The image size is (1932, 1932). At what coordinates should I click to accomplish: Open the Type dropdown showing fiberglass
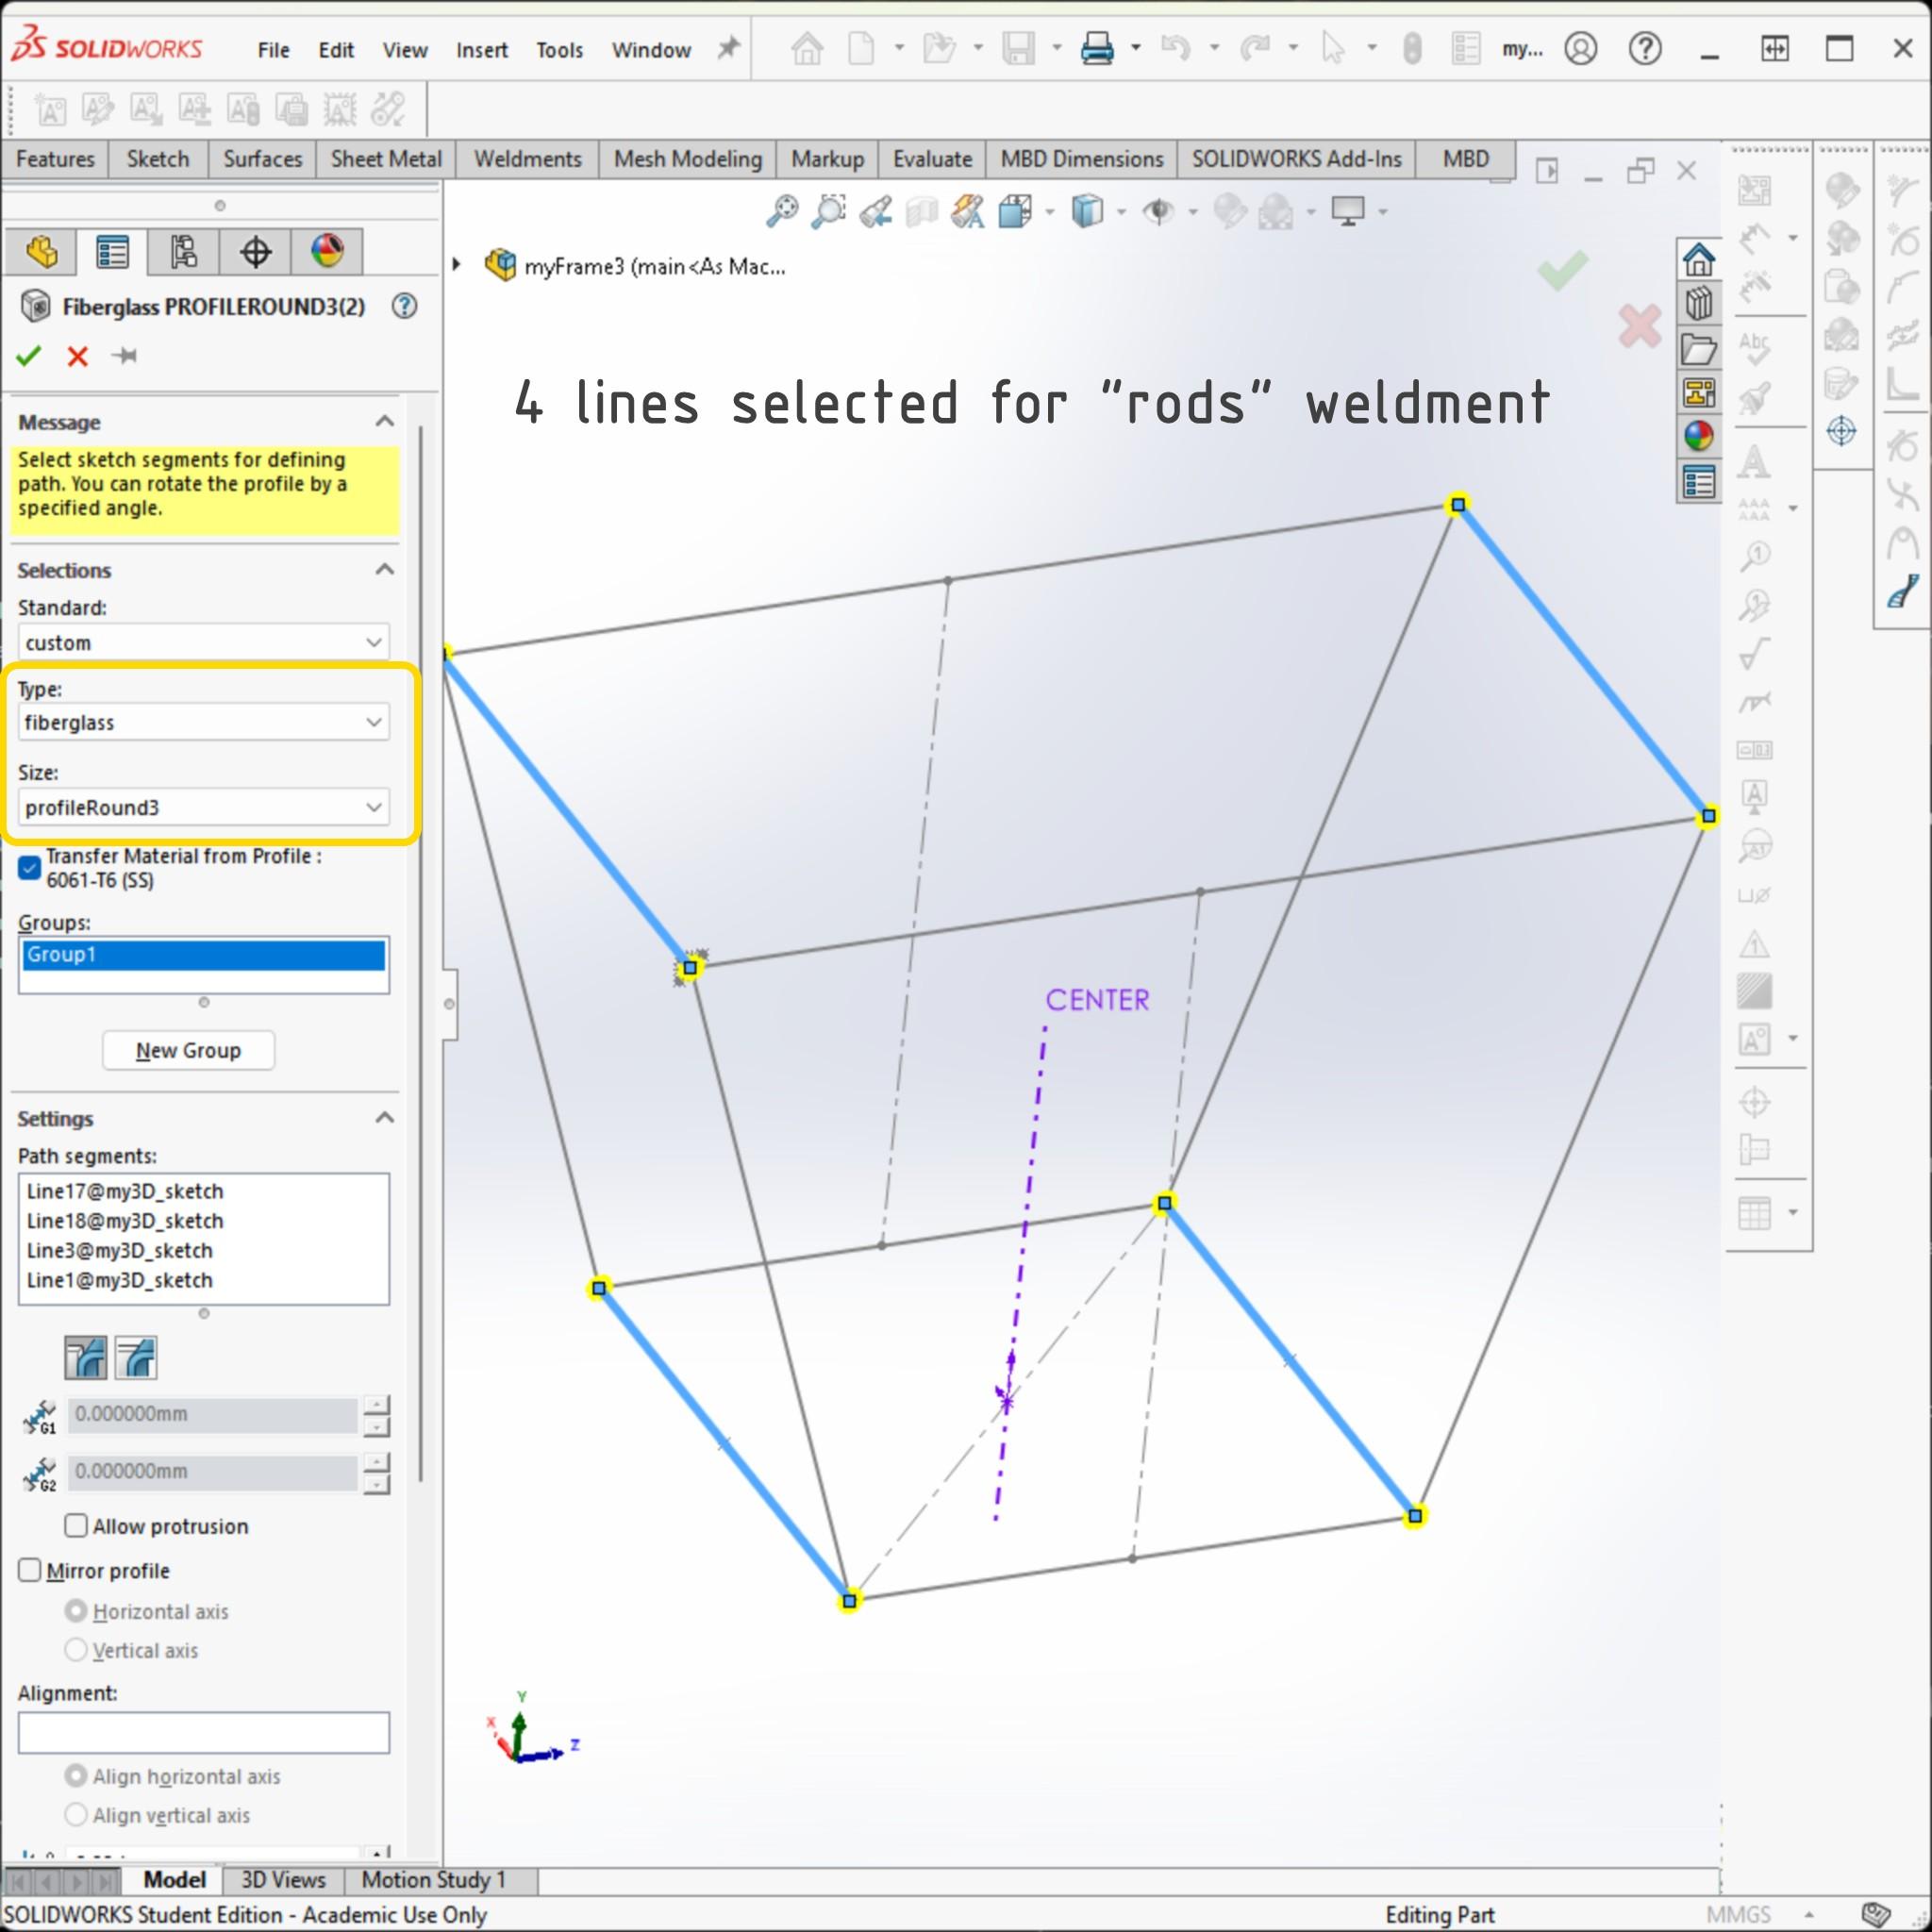pyautogui.click(x=204, y=722)
